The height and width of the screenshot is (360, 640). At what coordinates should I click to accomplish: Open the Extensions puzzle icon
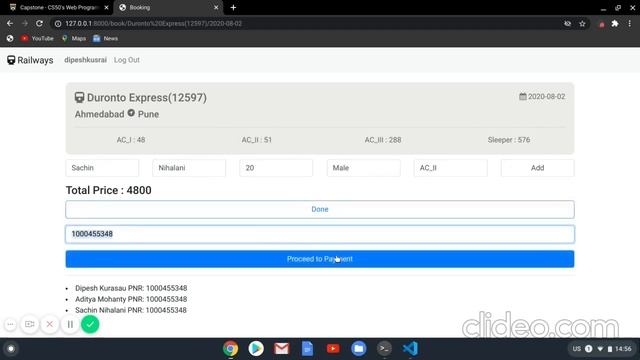(615, 24)
